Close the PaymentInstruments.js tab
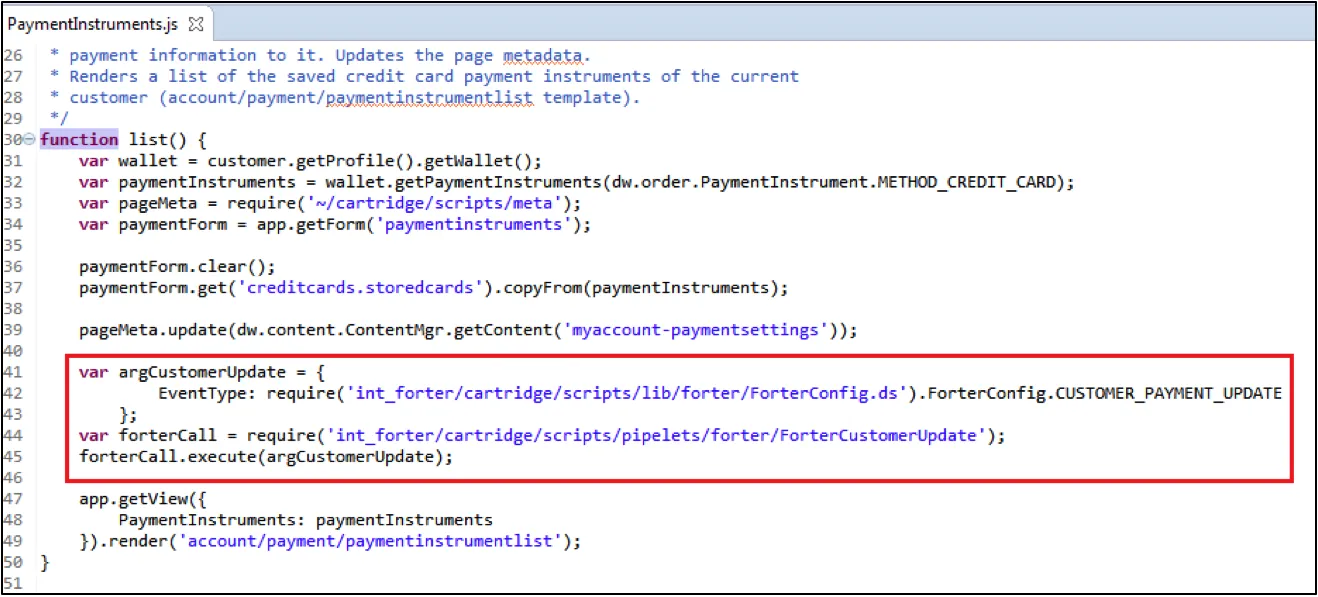This screenshot has height=597, width=1318. (x=195, y=24)
